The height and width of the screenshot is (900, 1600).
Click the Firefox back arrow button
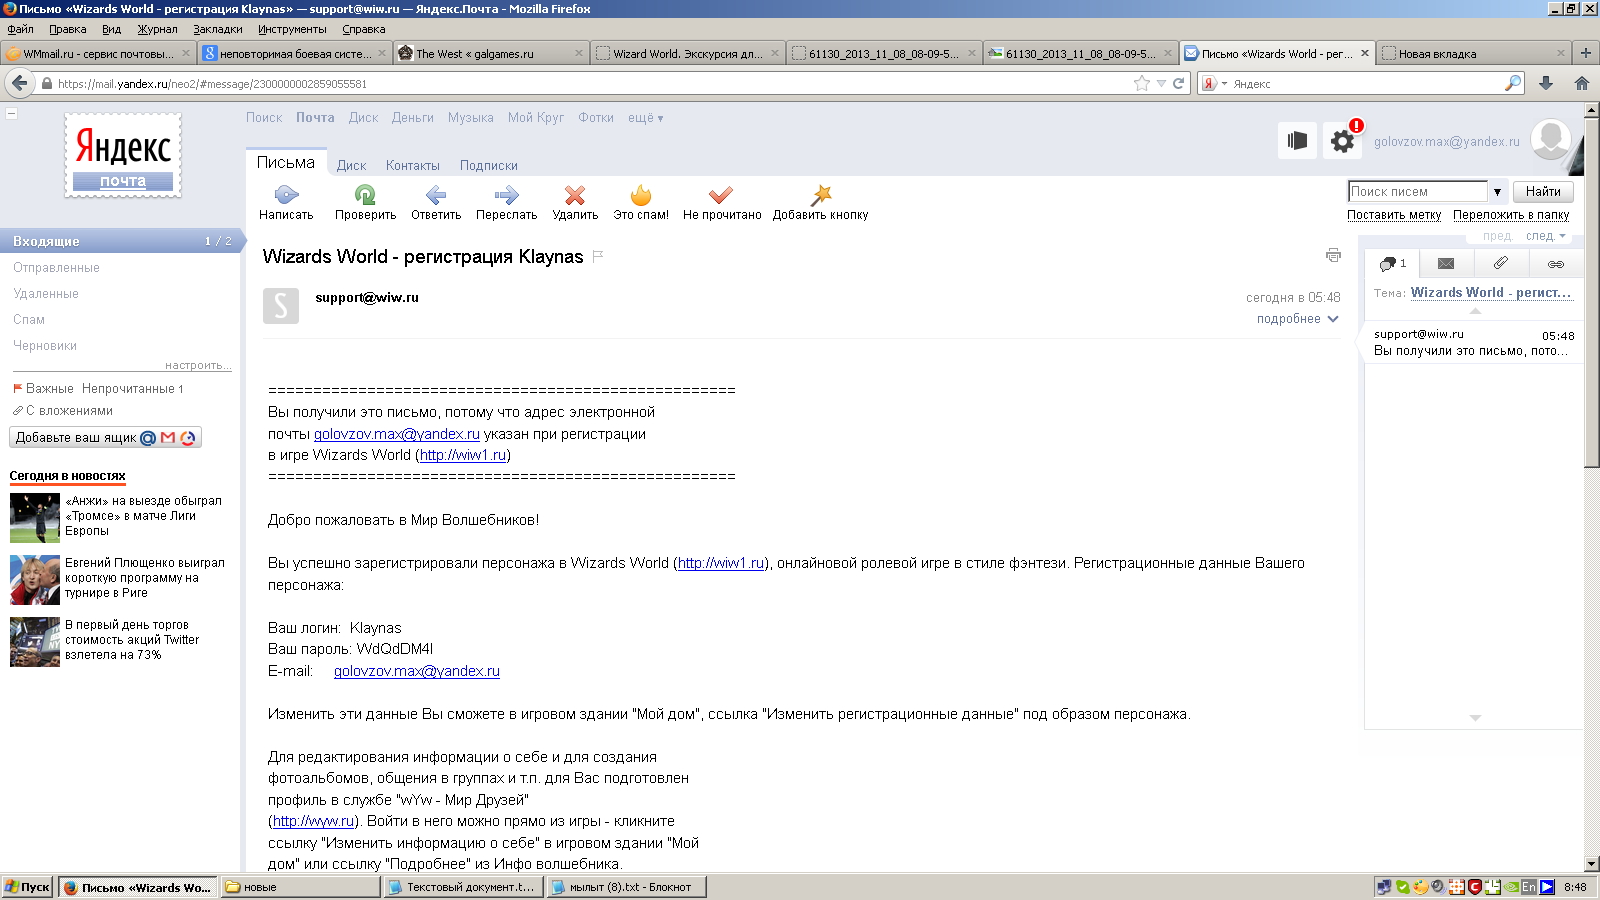point(19,83)
